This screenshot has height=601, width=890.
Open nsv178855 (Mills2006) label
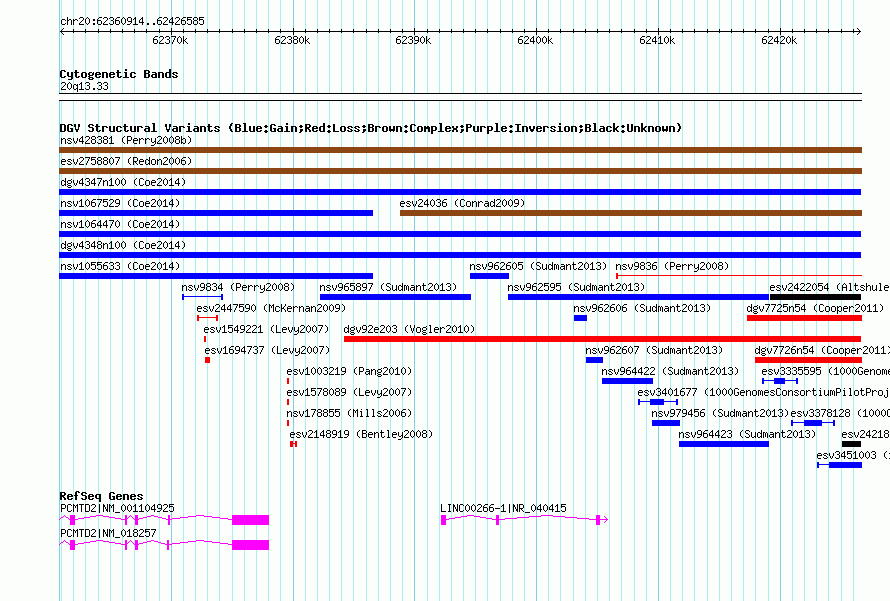349,413
